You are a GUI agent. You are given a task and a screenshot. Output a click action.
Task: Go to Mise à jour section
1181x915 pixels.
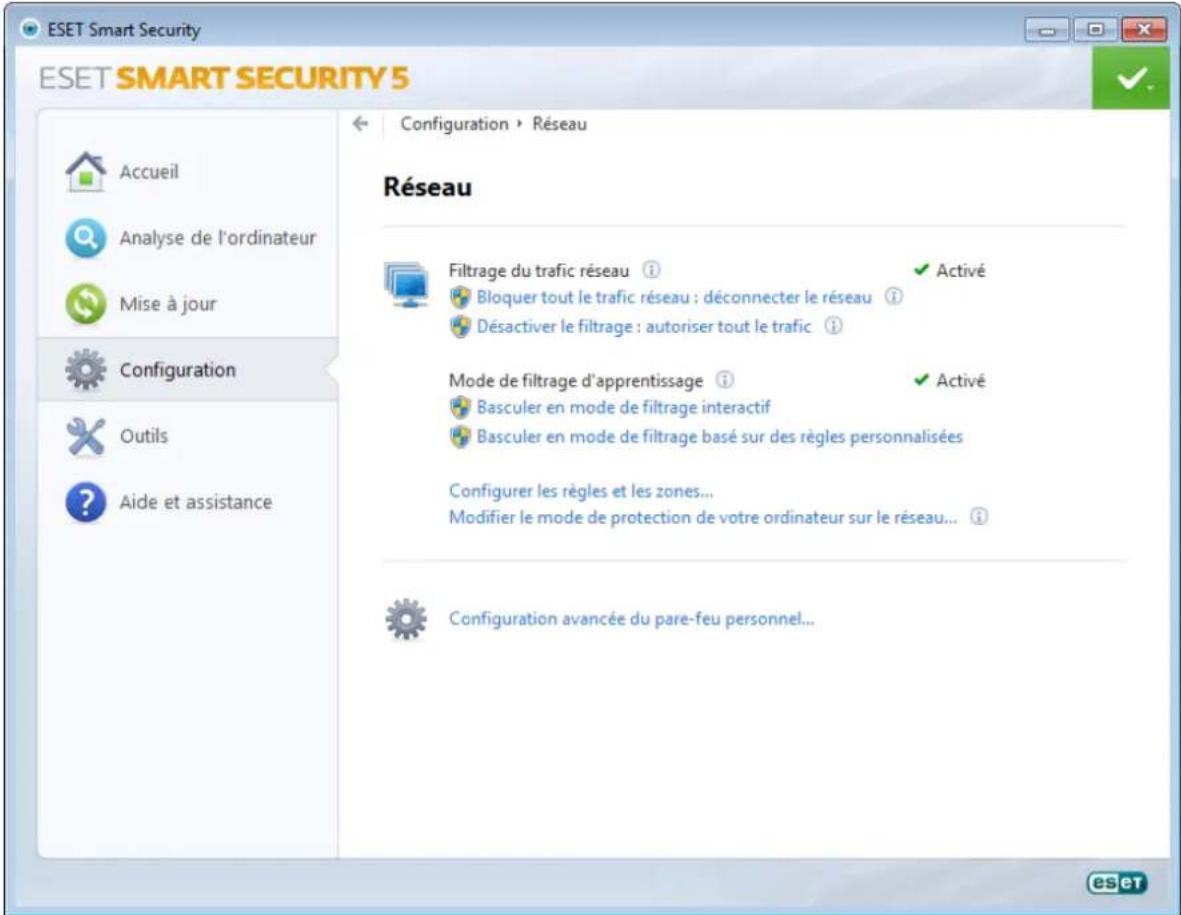pos(188,304)
